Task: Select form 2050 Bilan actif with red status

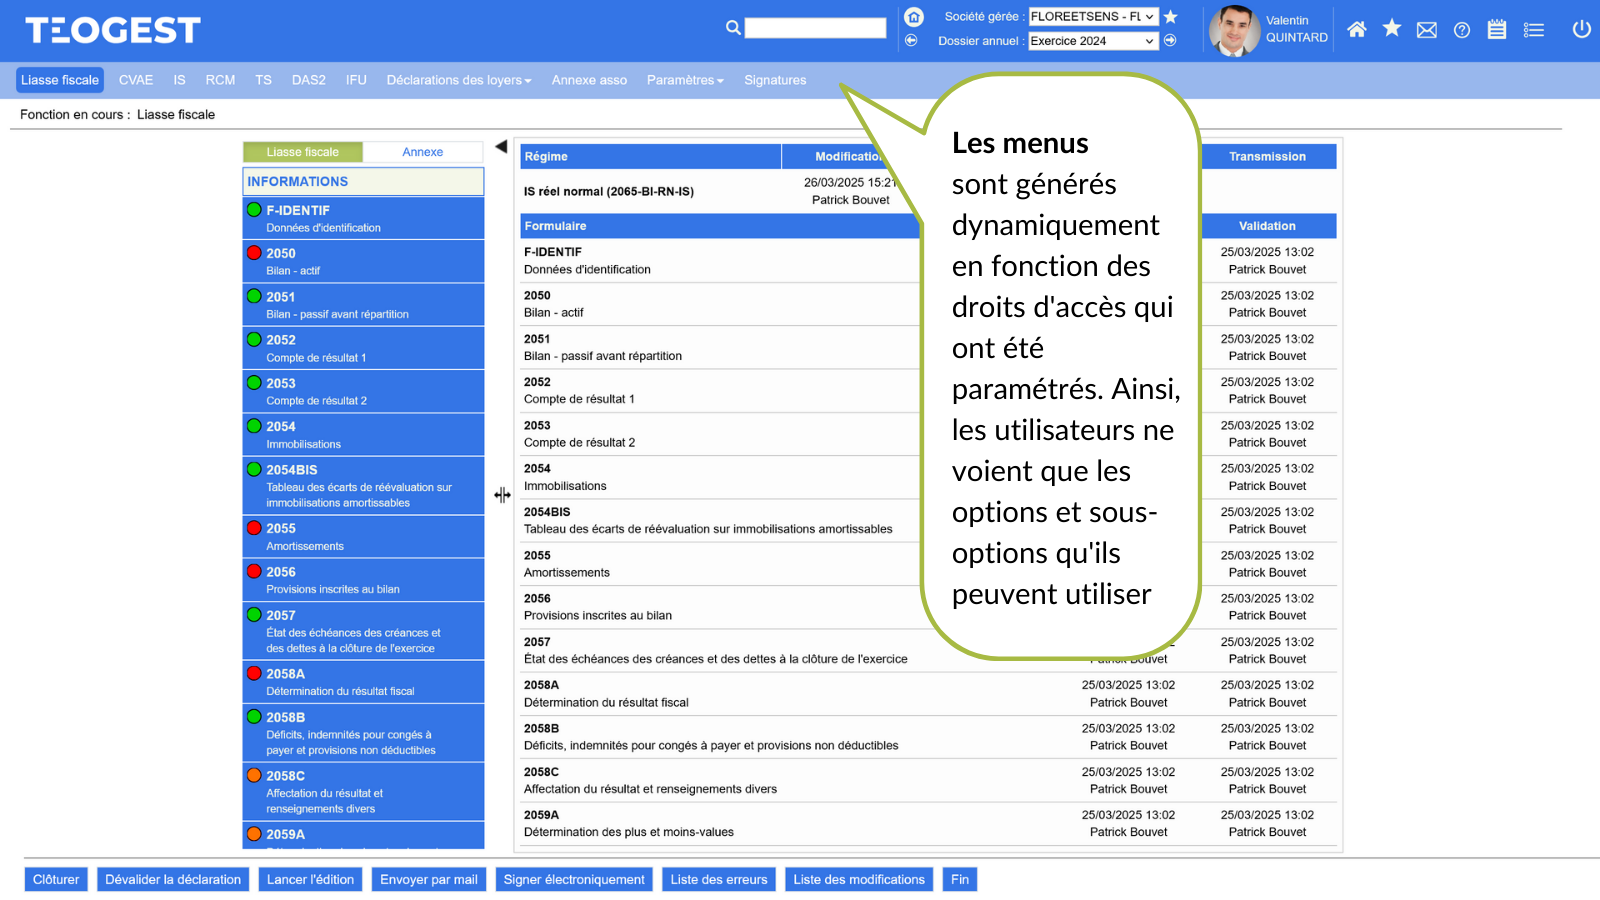Action: [363, 261]
